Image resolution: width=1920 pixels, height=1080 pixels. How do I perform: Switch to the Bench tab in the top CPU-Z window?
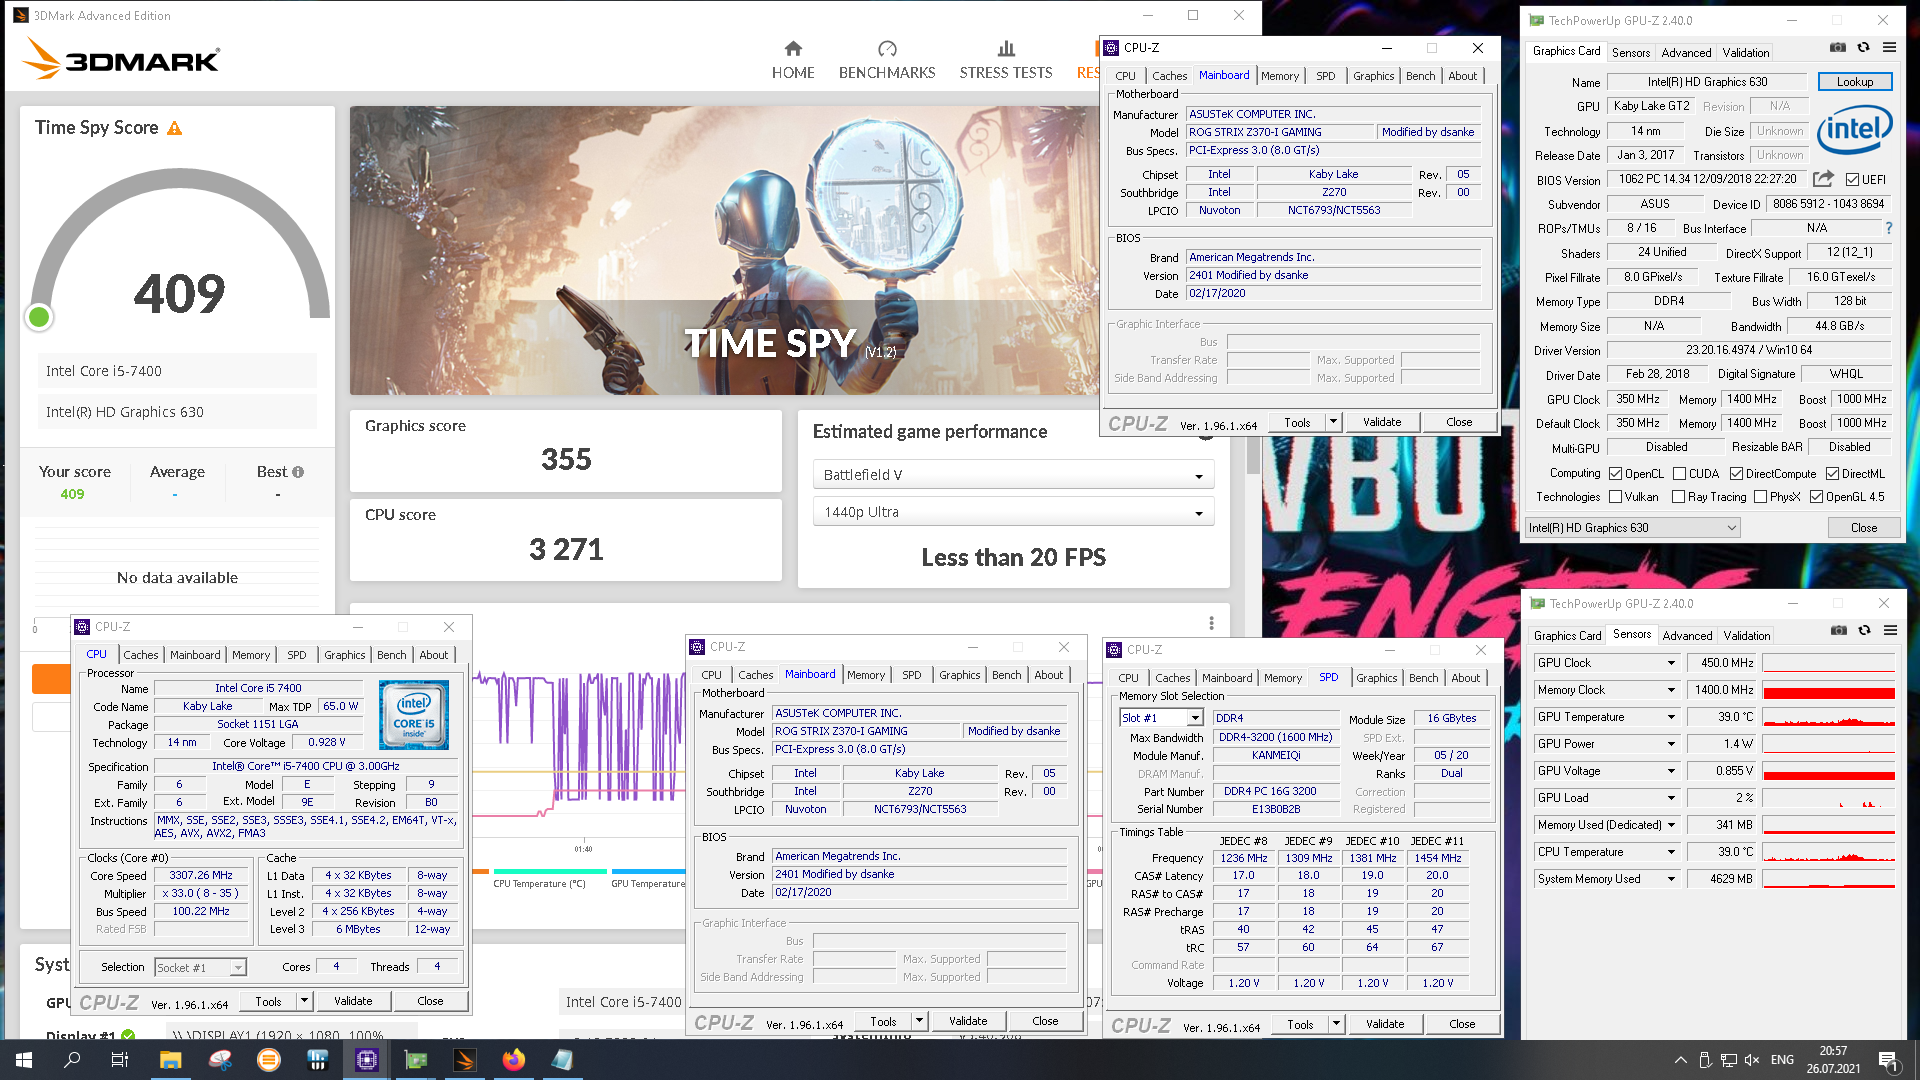click(1420, 76)
